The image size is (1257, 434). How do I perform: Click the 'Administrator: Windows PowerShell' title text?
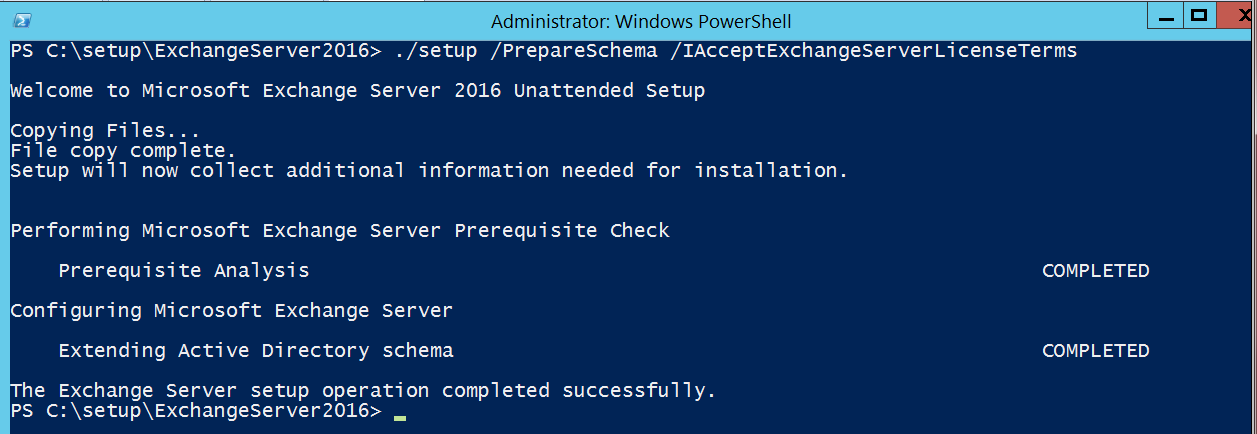[x=642, y=21]
